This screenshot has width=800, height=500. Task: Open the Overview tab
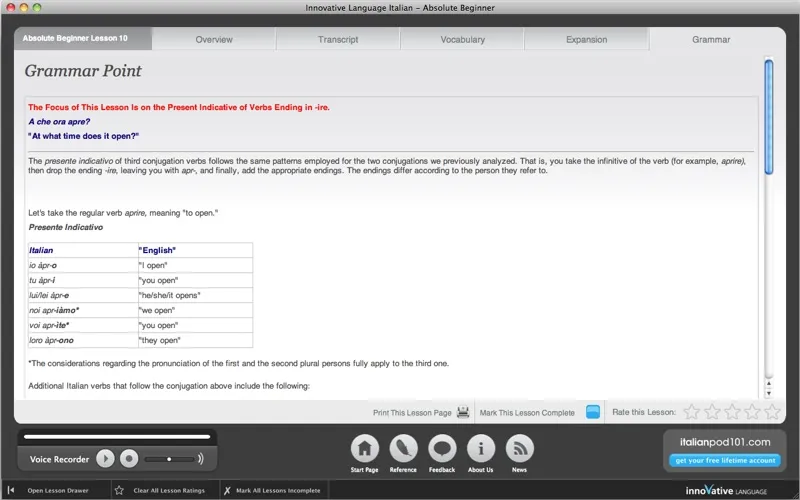214,40
